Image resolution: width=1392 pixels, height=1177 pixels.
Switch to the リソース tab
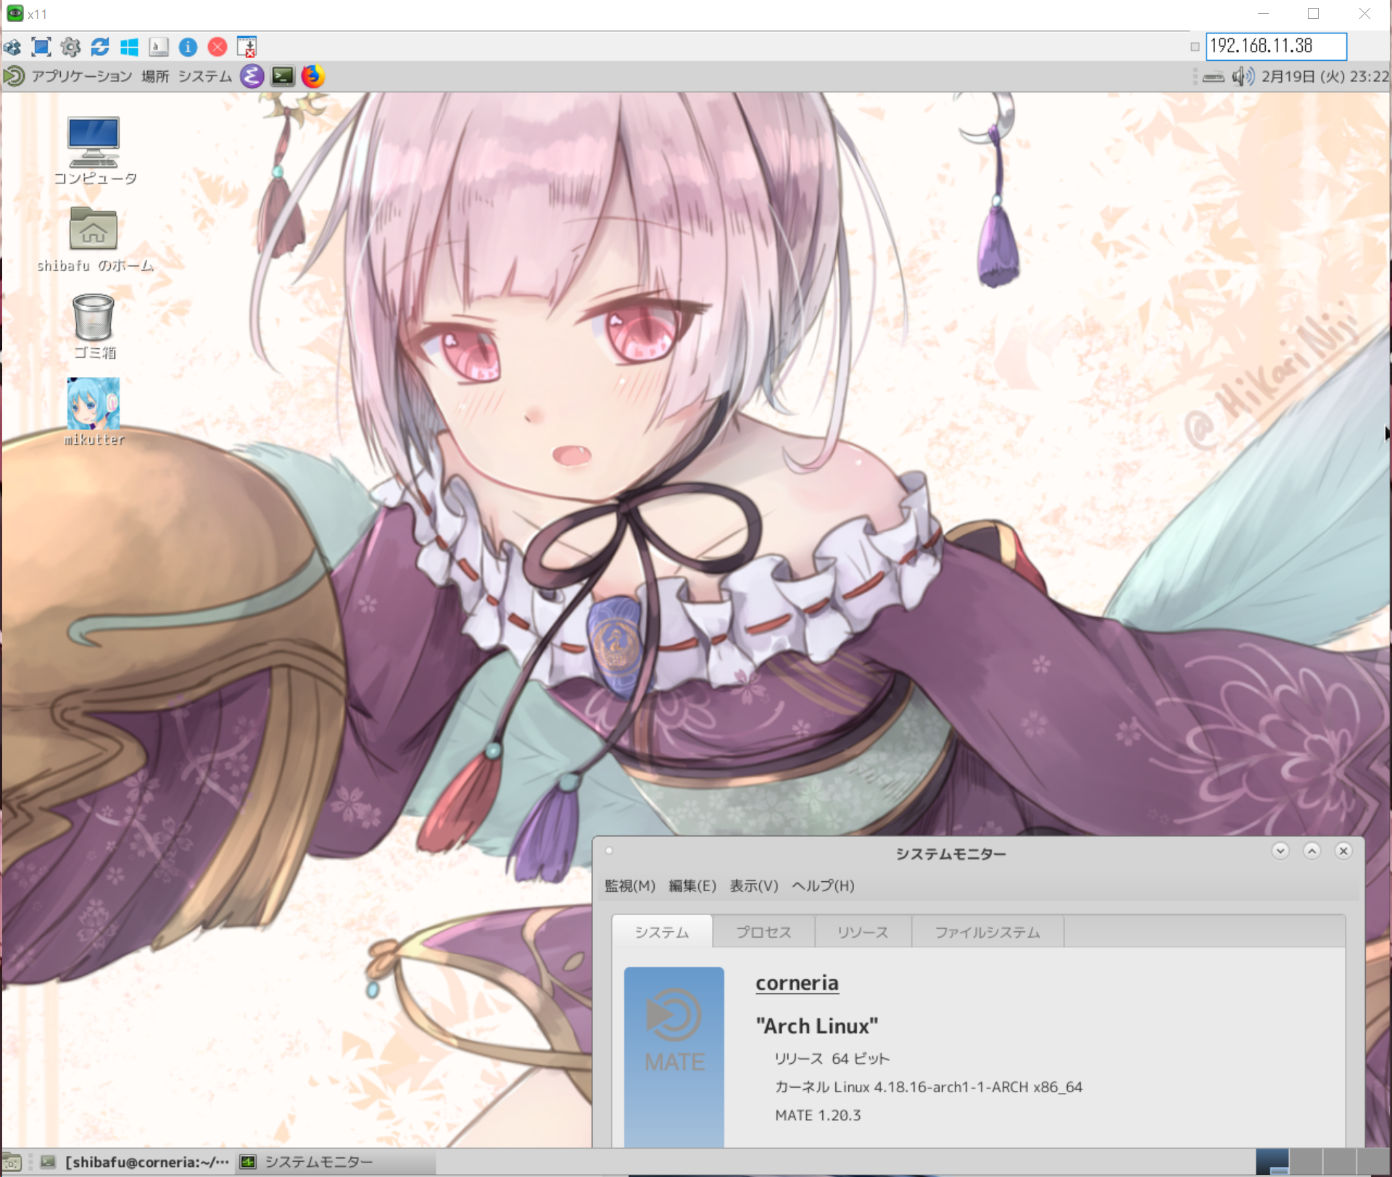click(x=862, y=932)
